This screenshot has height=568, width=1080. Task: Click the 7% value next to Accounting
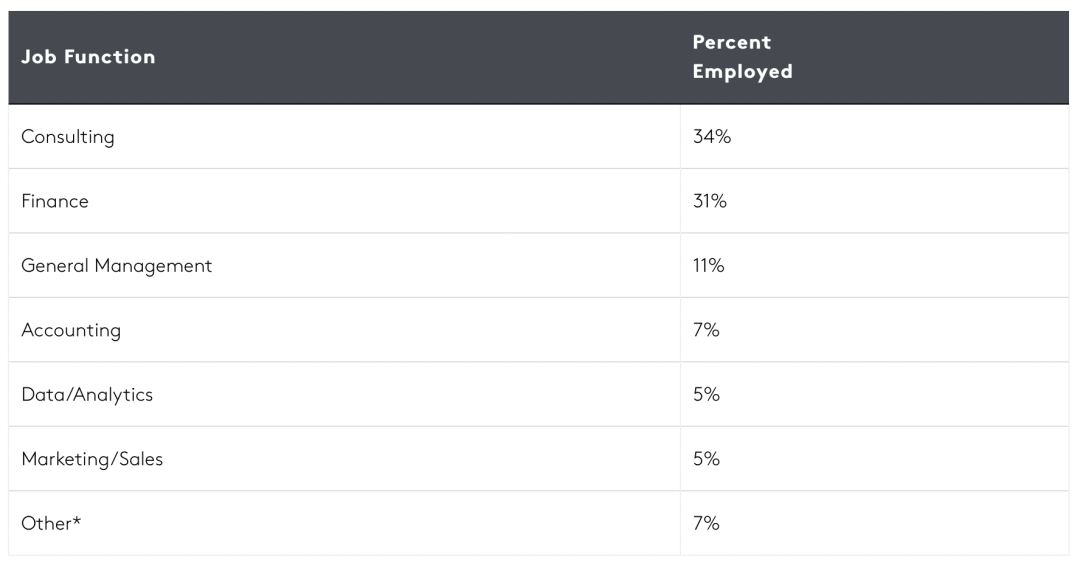[x=706, y=330]
